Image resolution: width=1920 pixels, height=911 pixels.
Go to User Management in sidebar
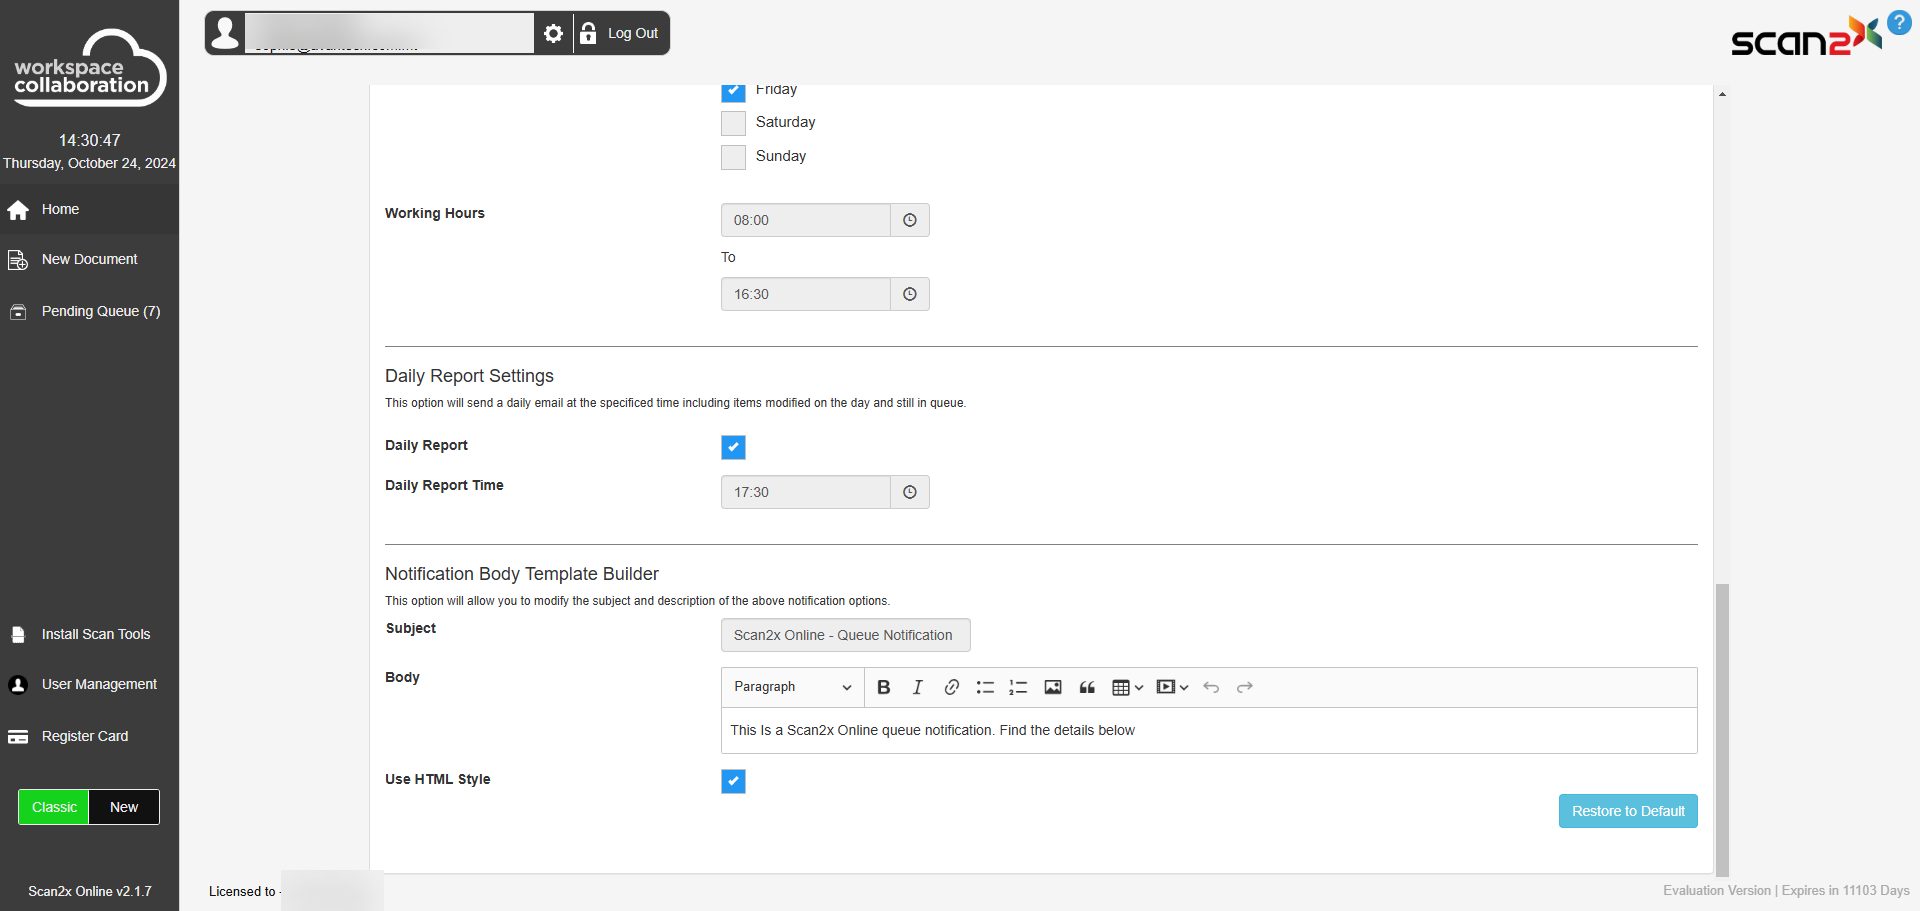[99, 684]
